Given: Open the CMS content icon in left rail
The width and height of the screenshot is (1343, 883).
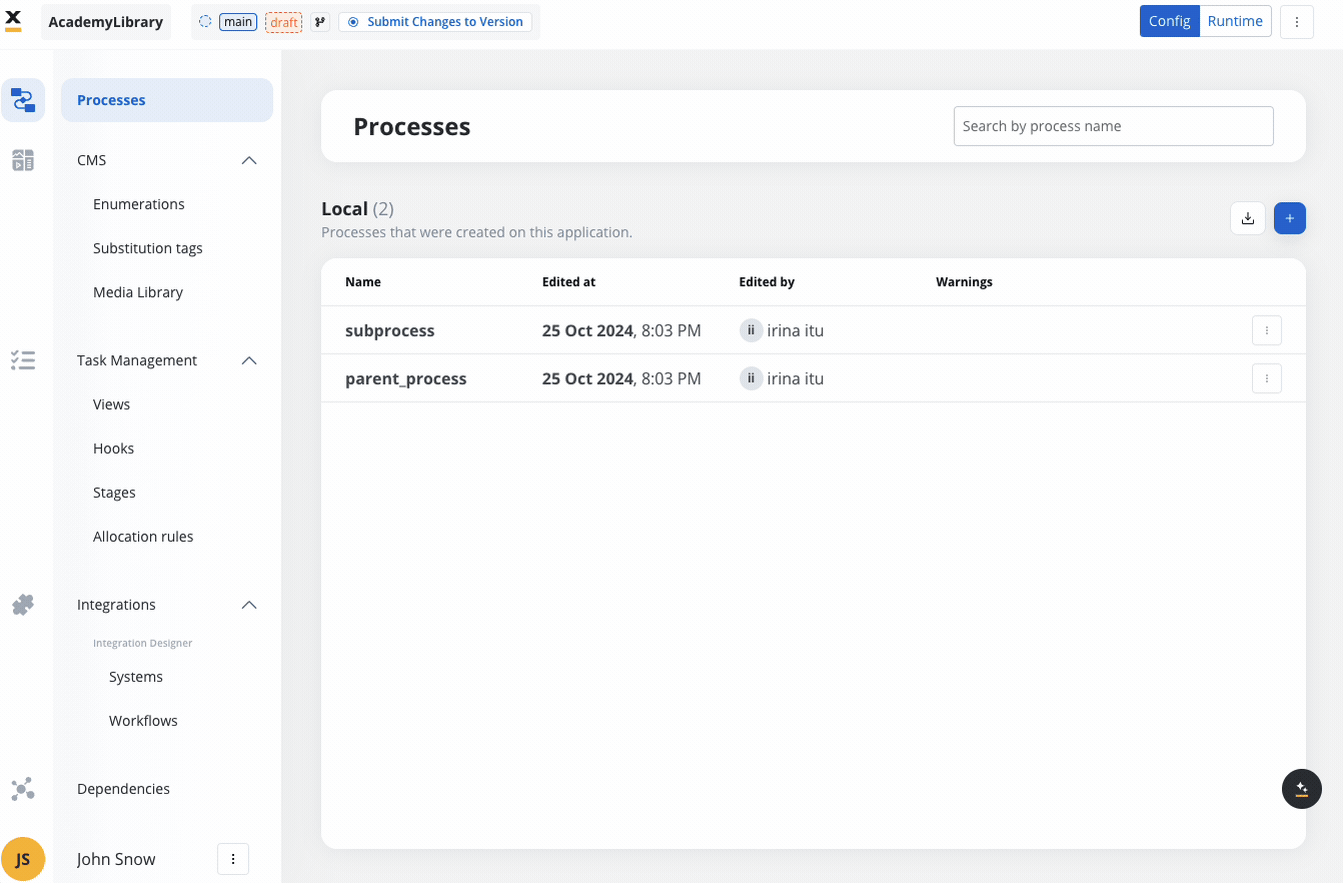Looking at the screenshot, I should pyautogui.click(x=23, y=160).
